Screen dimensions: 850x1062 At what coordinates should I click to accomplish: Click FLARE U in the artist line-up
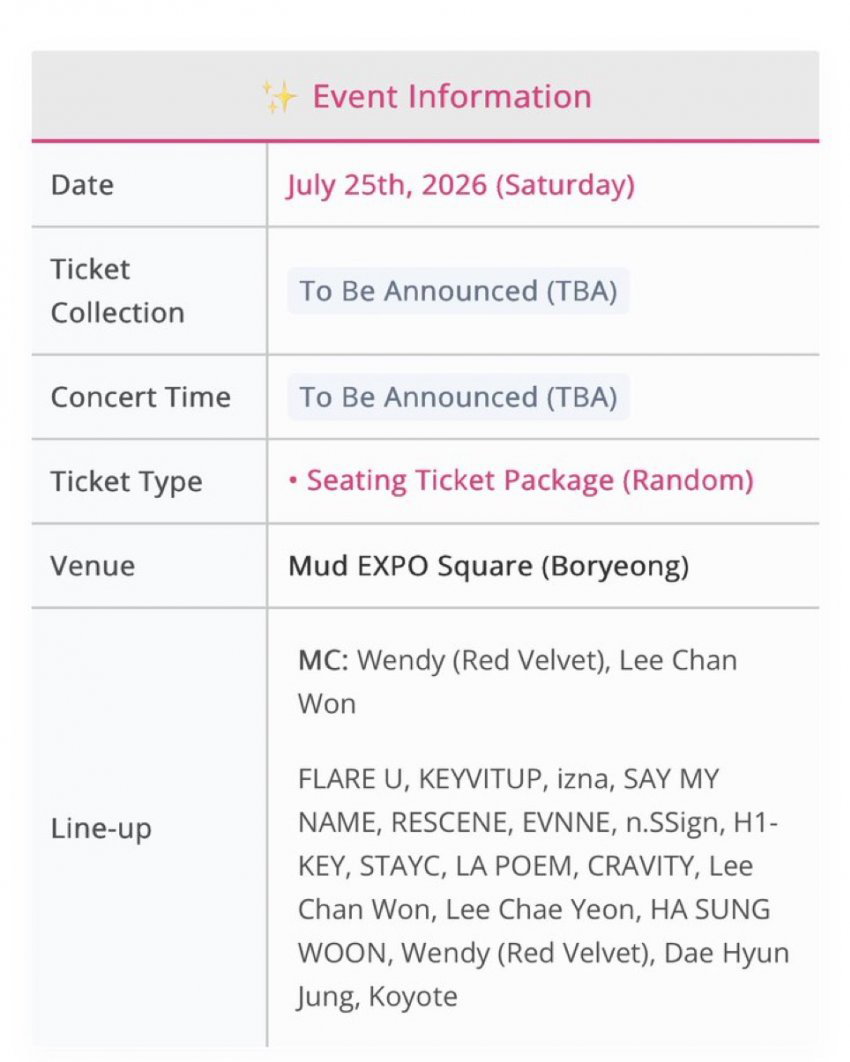pos(350,779)
